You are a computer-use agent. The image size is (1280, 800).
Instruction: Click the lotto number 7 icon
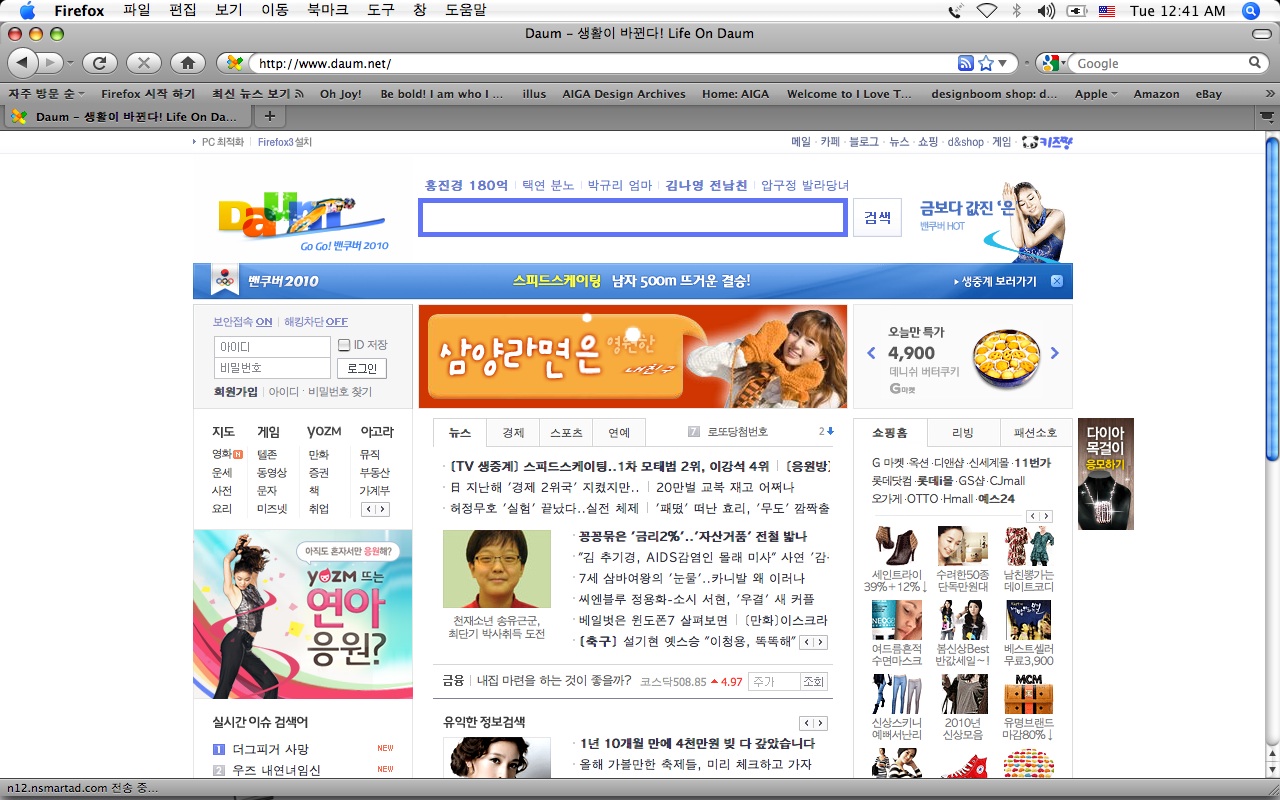[694, 432]
